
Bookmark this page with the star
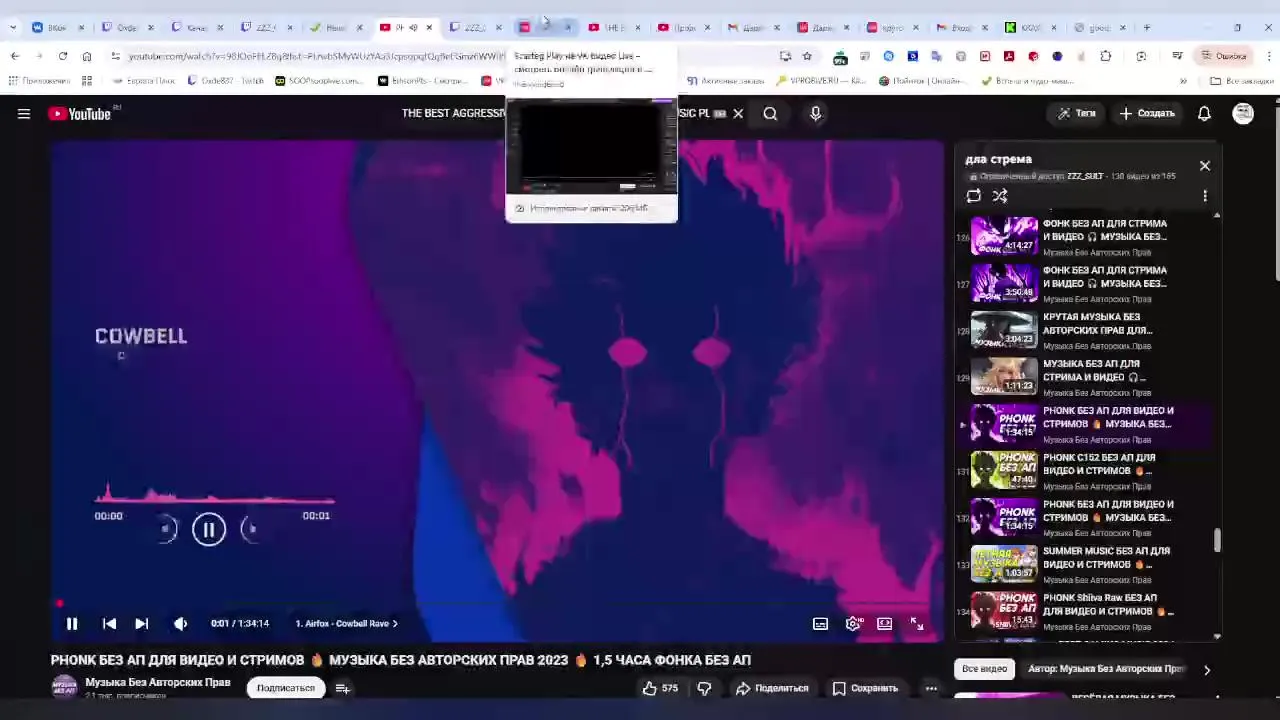(x=807, y=56)
